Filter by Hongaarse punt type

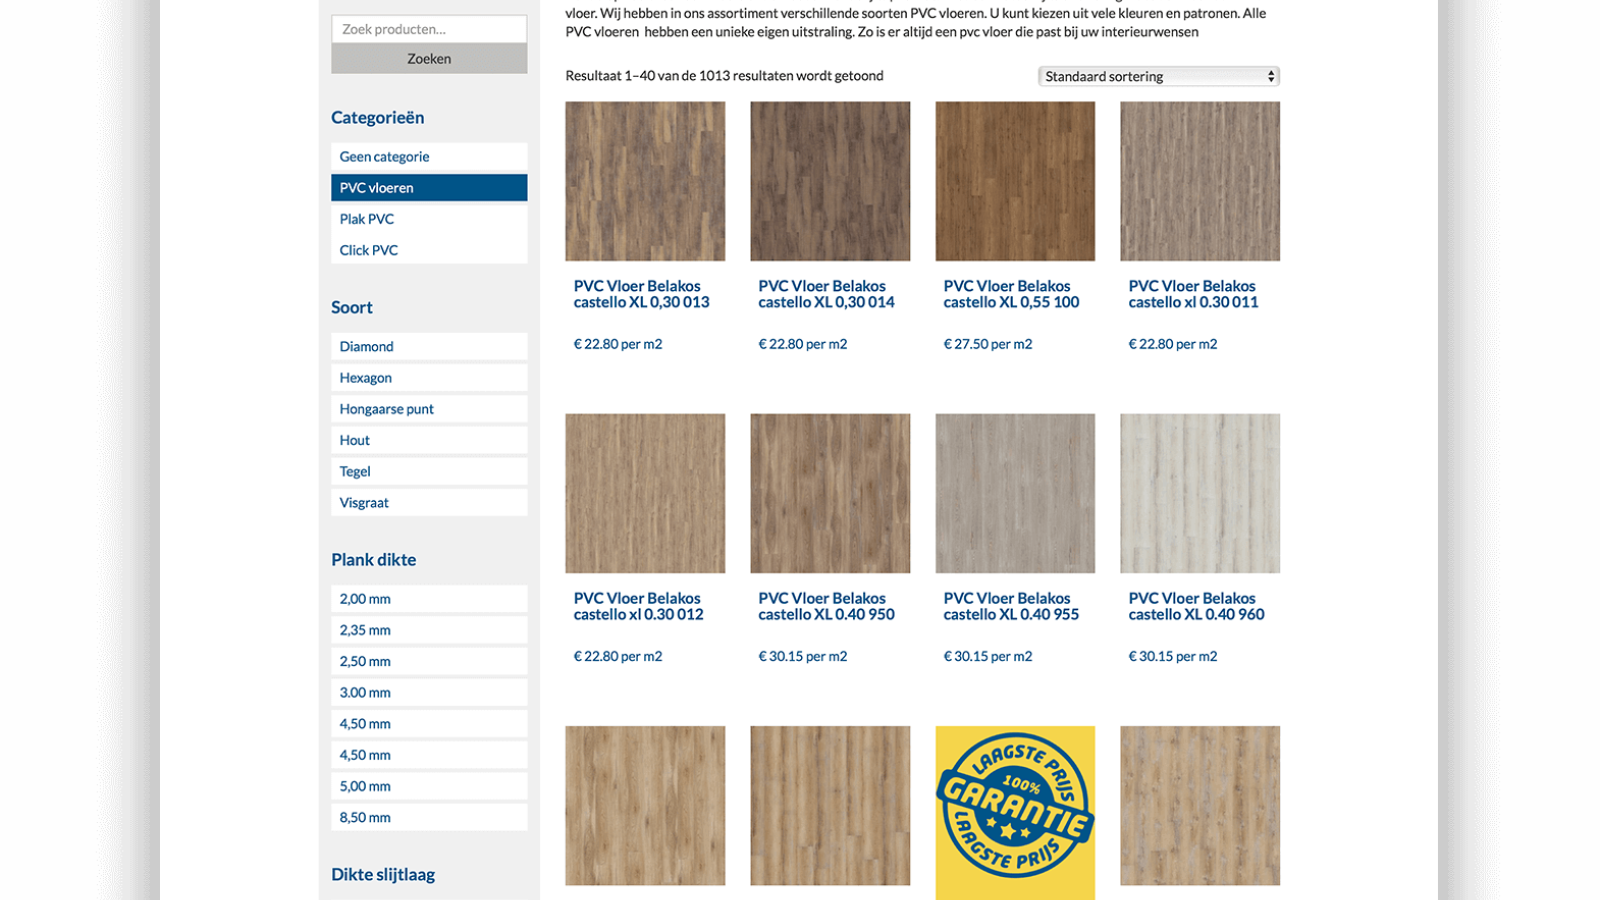tap(429, 409)
